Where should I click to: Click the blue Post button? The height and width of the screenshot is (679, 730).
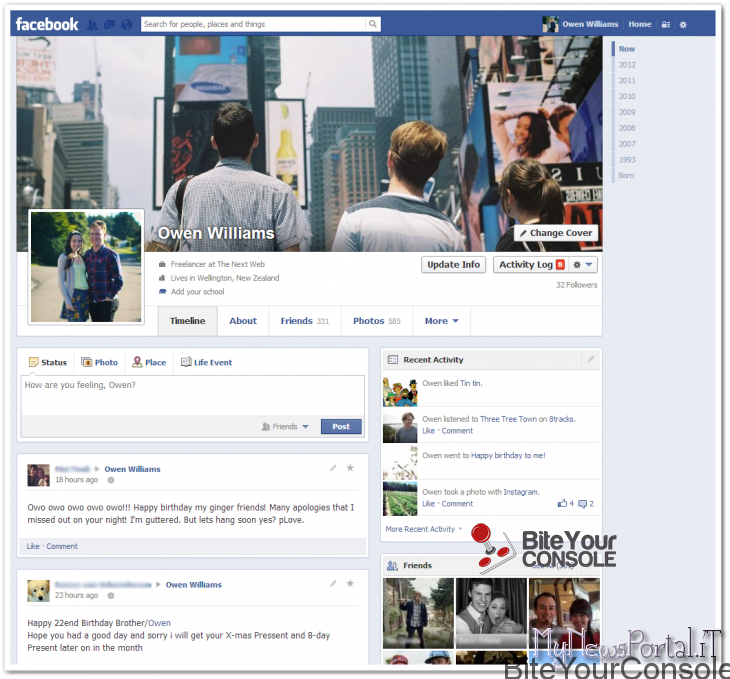[341, 427]
